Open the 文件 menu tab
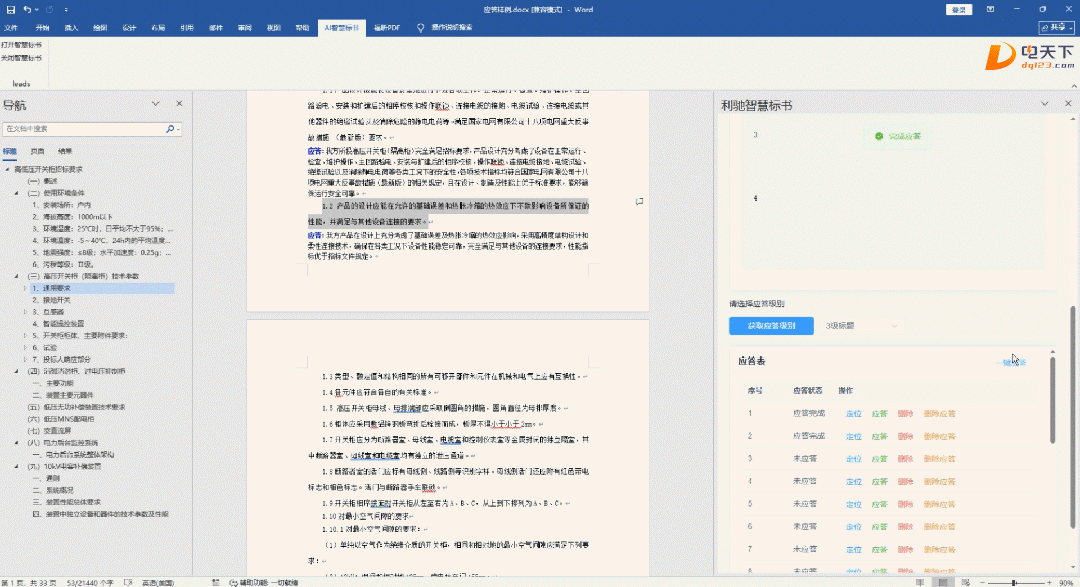 (x=11, y=28)
